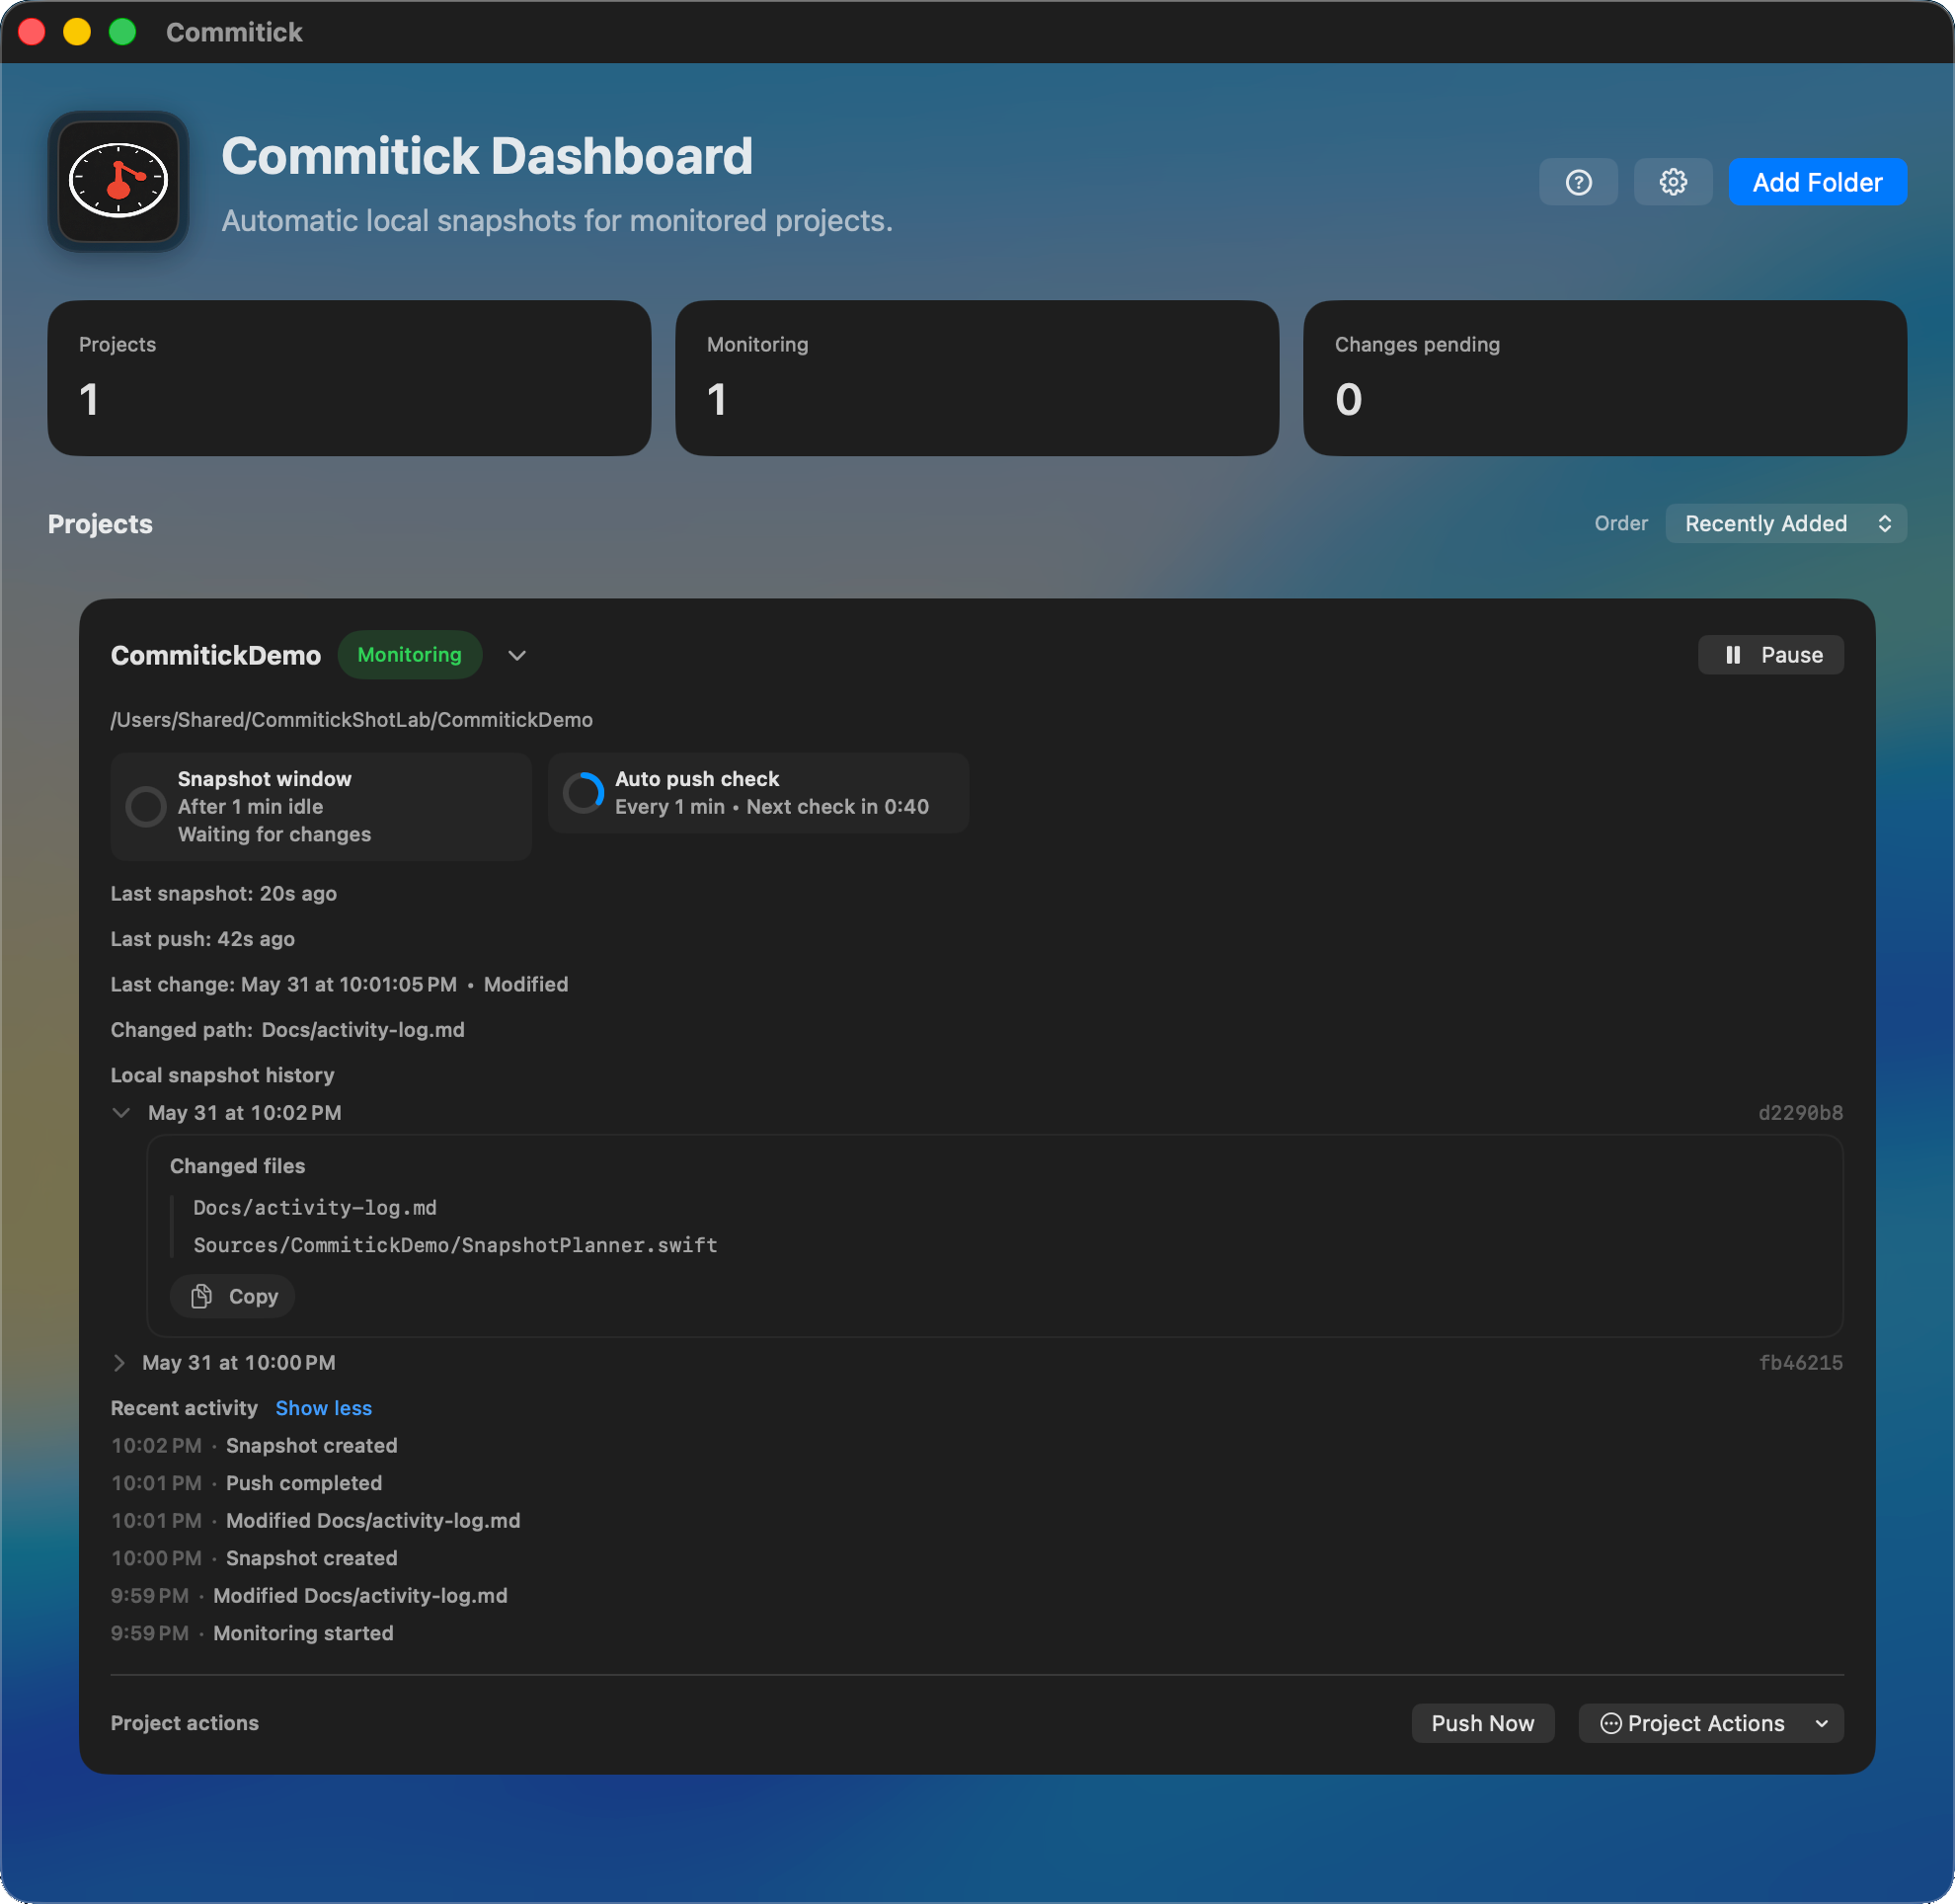This screenshot has height=1904, width=1955.
Task: Click the Push completed activity entry
Action: [x=246, y=1483]
